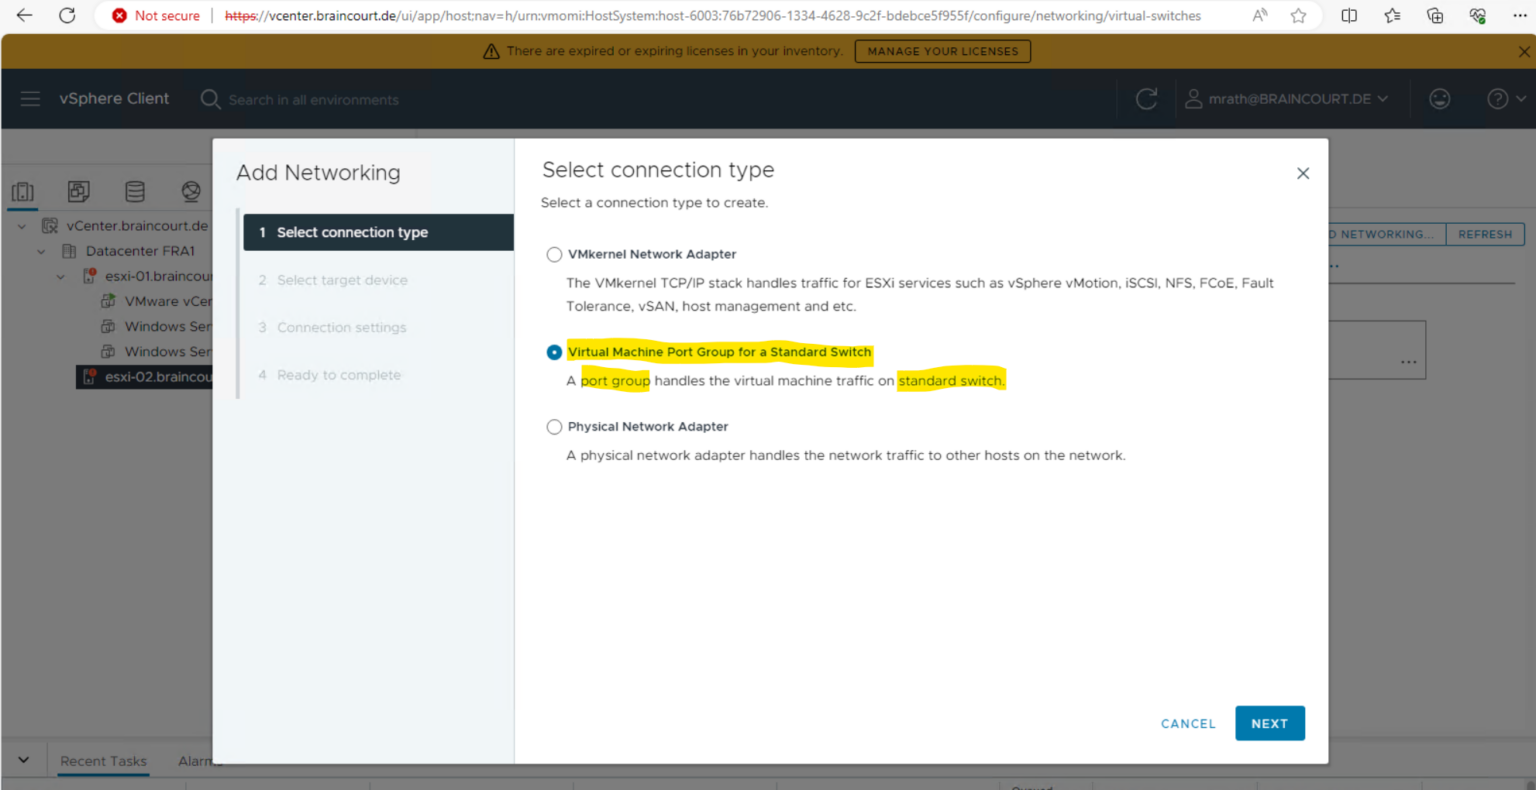The height and width of the screenshot is (790, 1536).
Task: Click the vSphere refresh icon
Action: coord(1146,99)
